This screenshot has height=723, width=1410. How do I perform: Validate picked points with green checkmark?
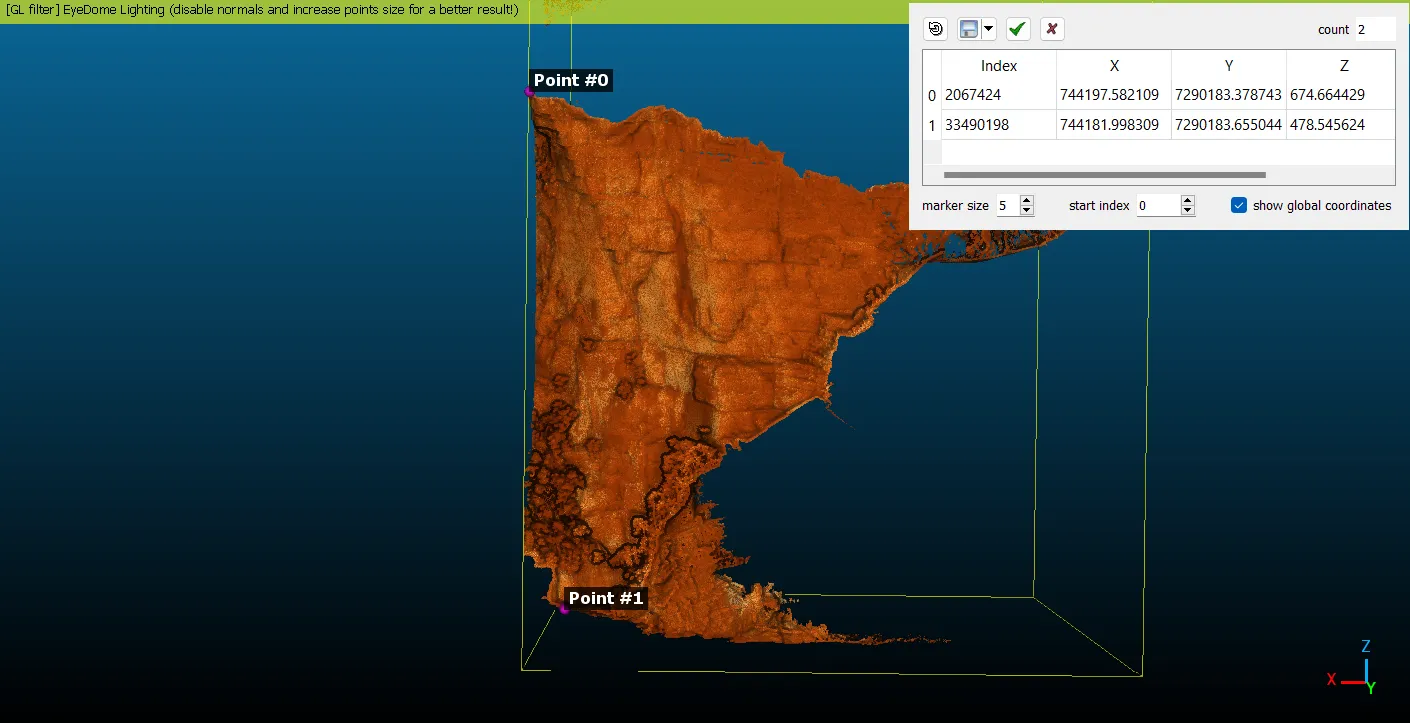1018,29
